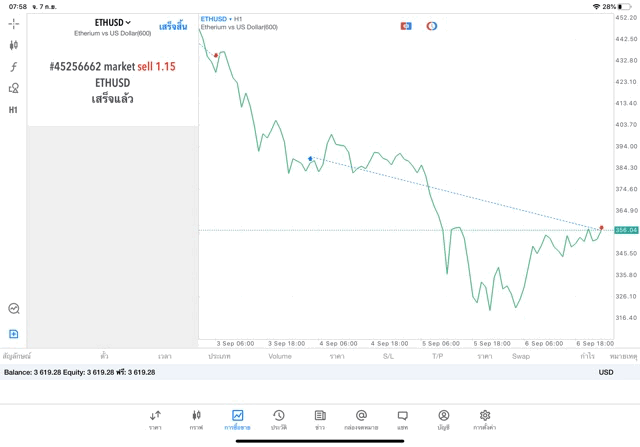
Task: Tap the blue new order icon
Action: 14,334
